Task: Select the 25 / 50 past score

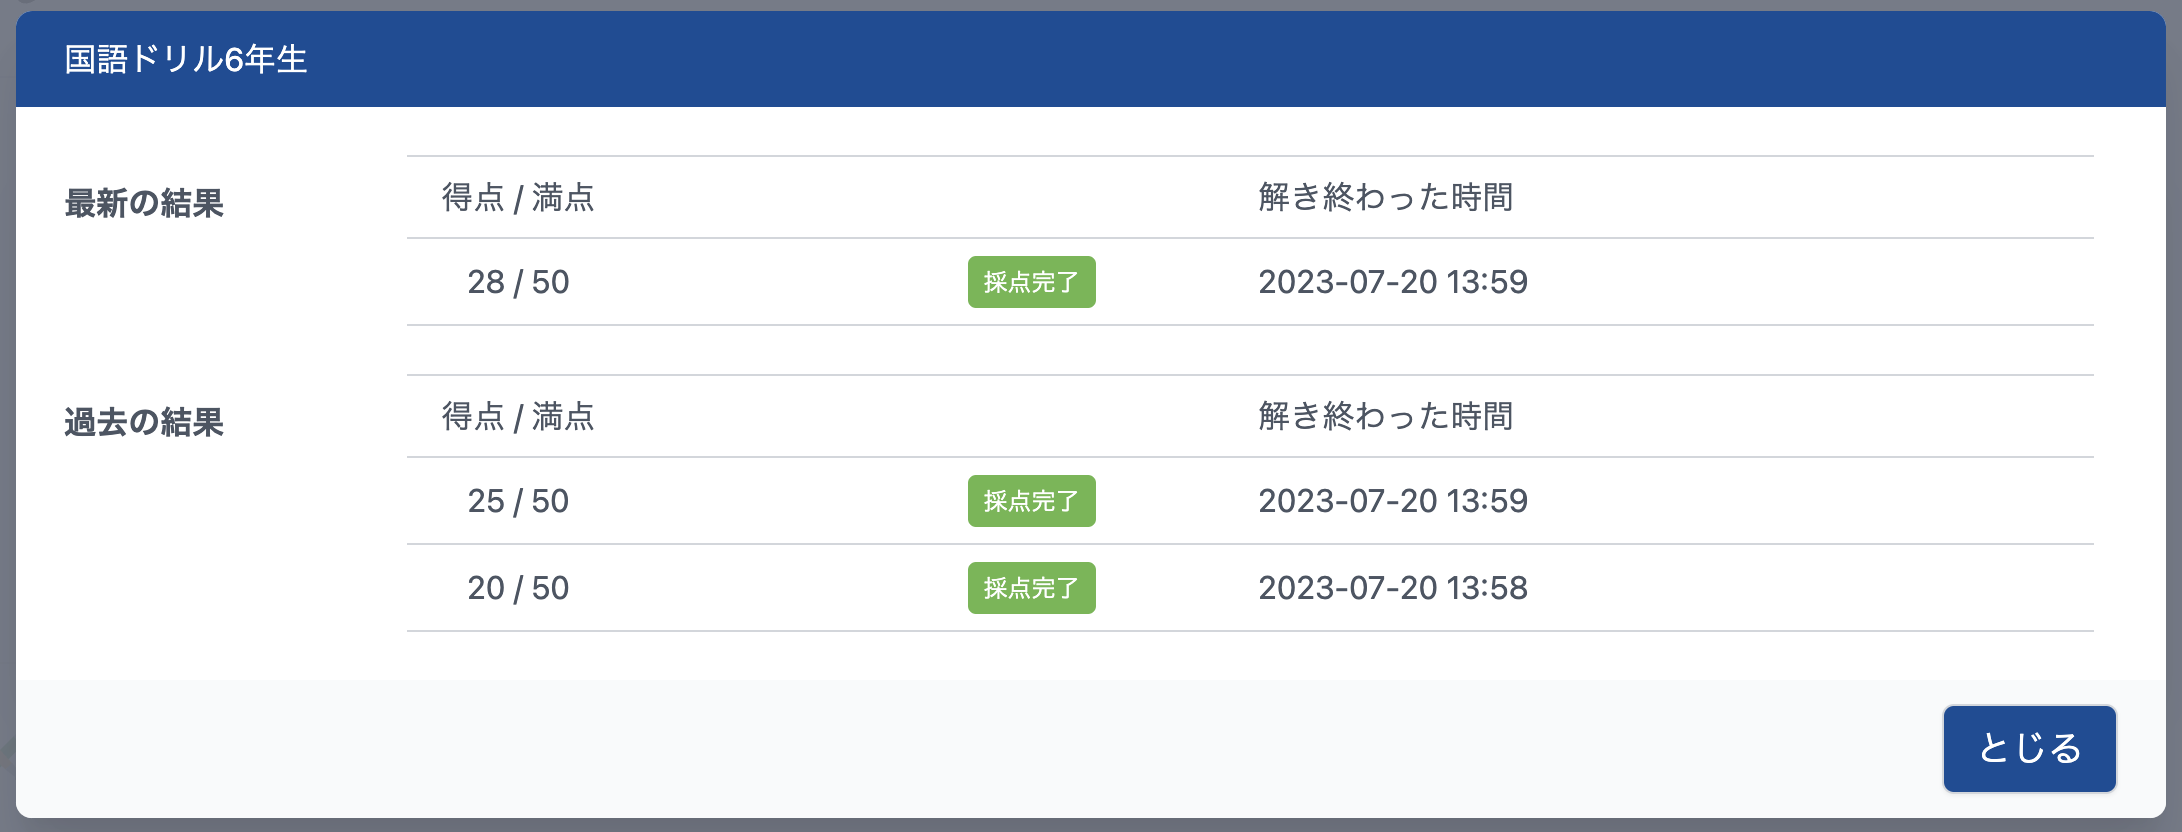Action: (x=518, y=501)
